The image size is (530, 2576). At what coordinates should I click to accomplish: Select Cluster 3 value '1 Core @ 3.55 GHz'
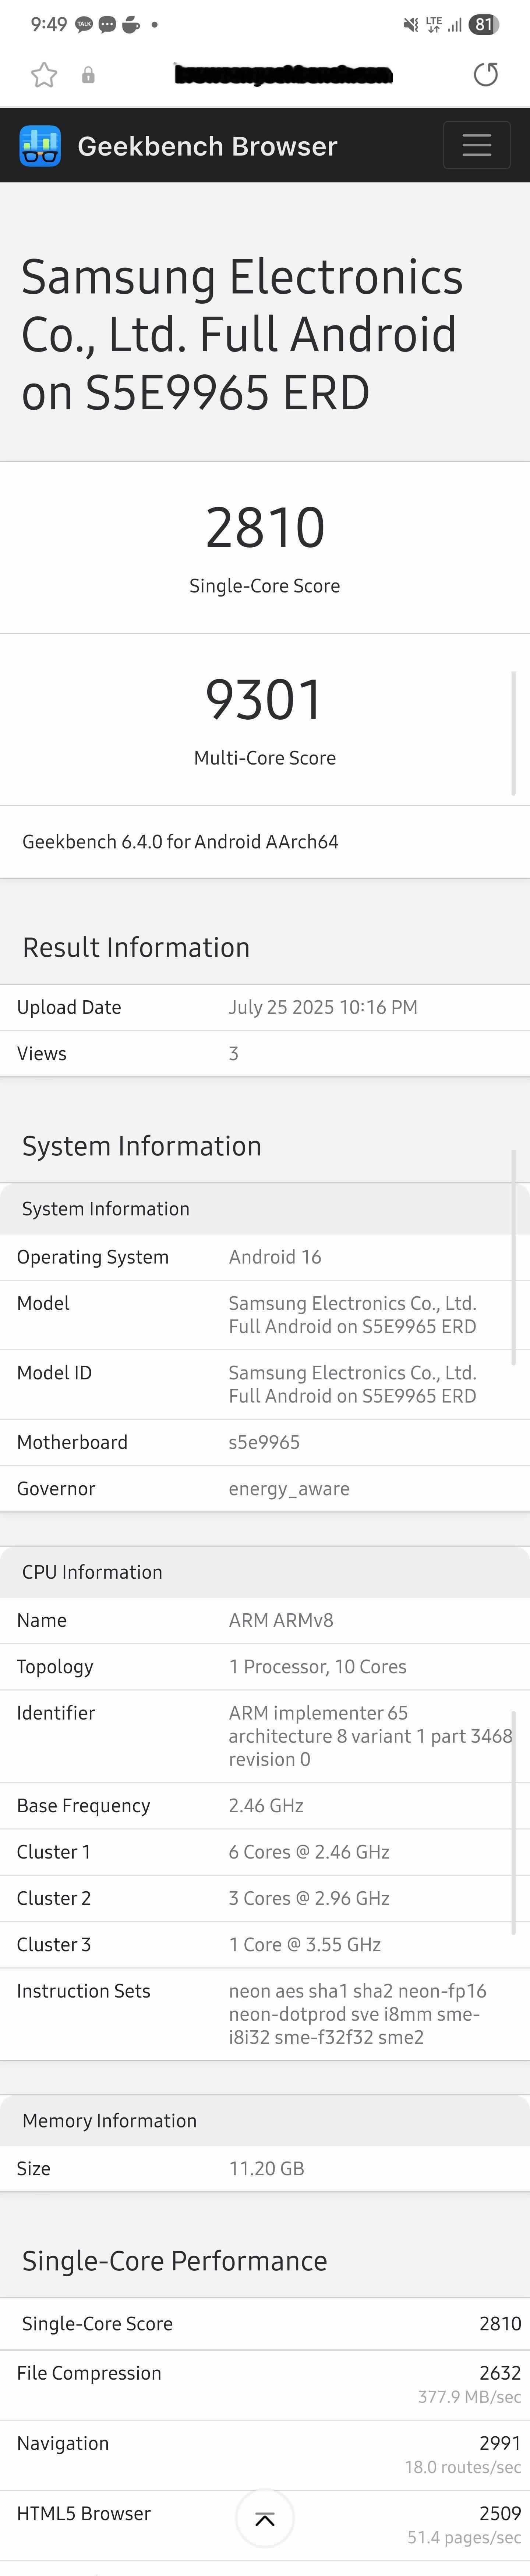pyautogui.click(x=305, y=1945)
